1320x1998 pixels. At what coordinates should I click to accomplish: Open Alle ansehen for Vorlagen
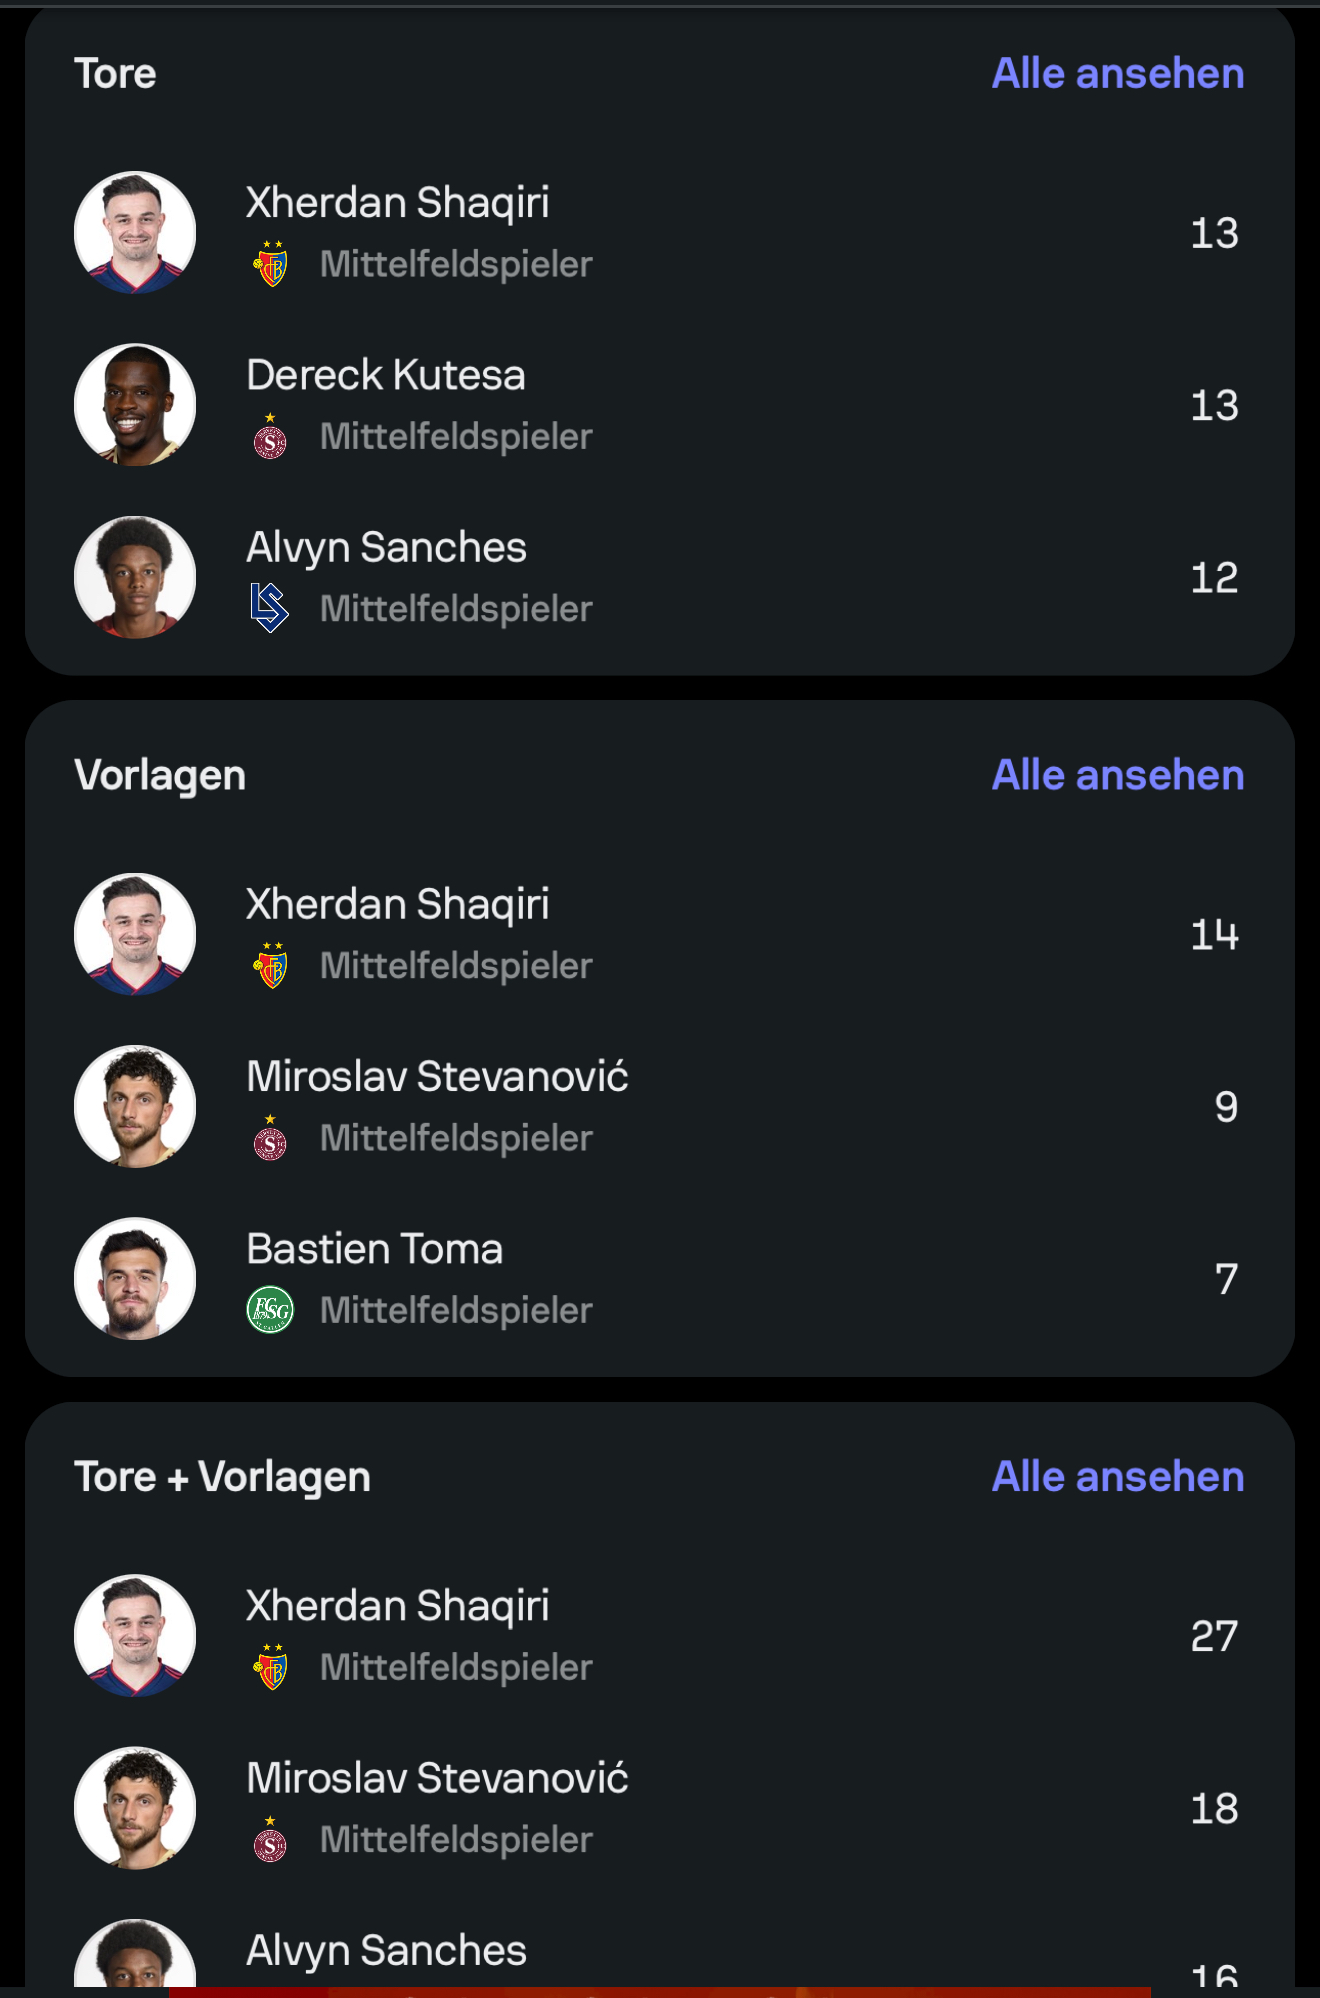(x=1117, y=776)
